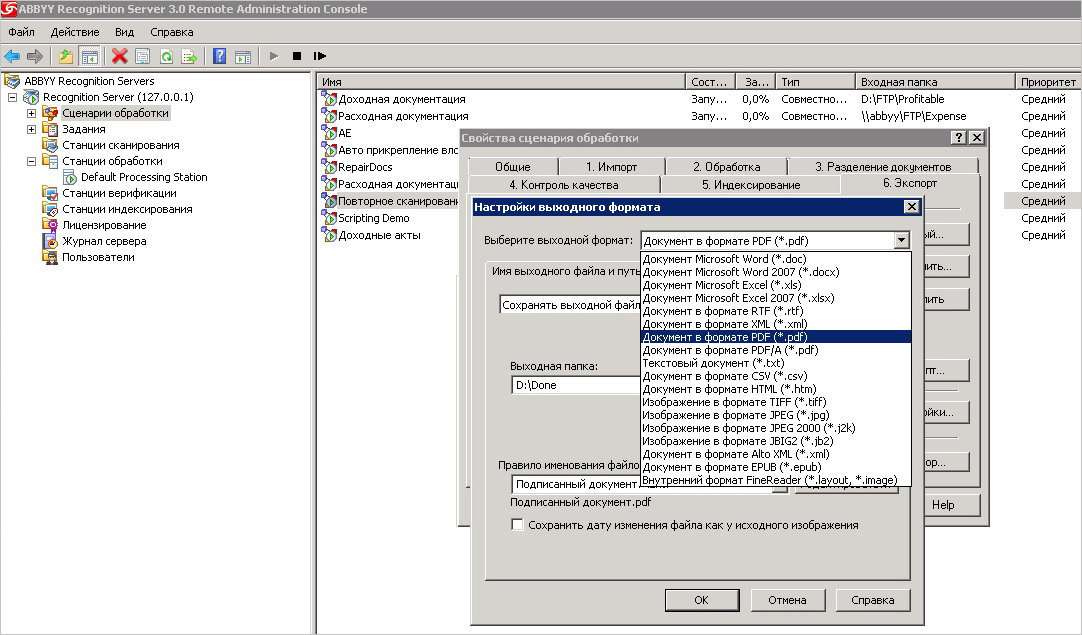Open the Файл menu
Screen dimensions: 1082x635
tap(21, 32)
